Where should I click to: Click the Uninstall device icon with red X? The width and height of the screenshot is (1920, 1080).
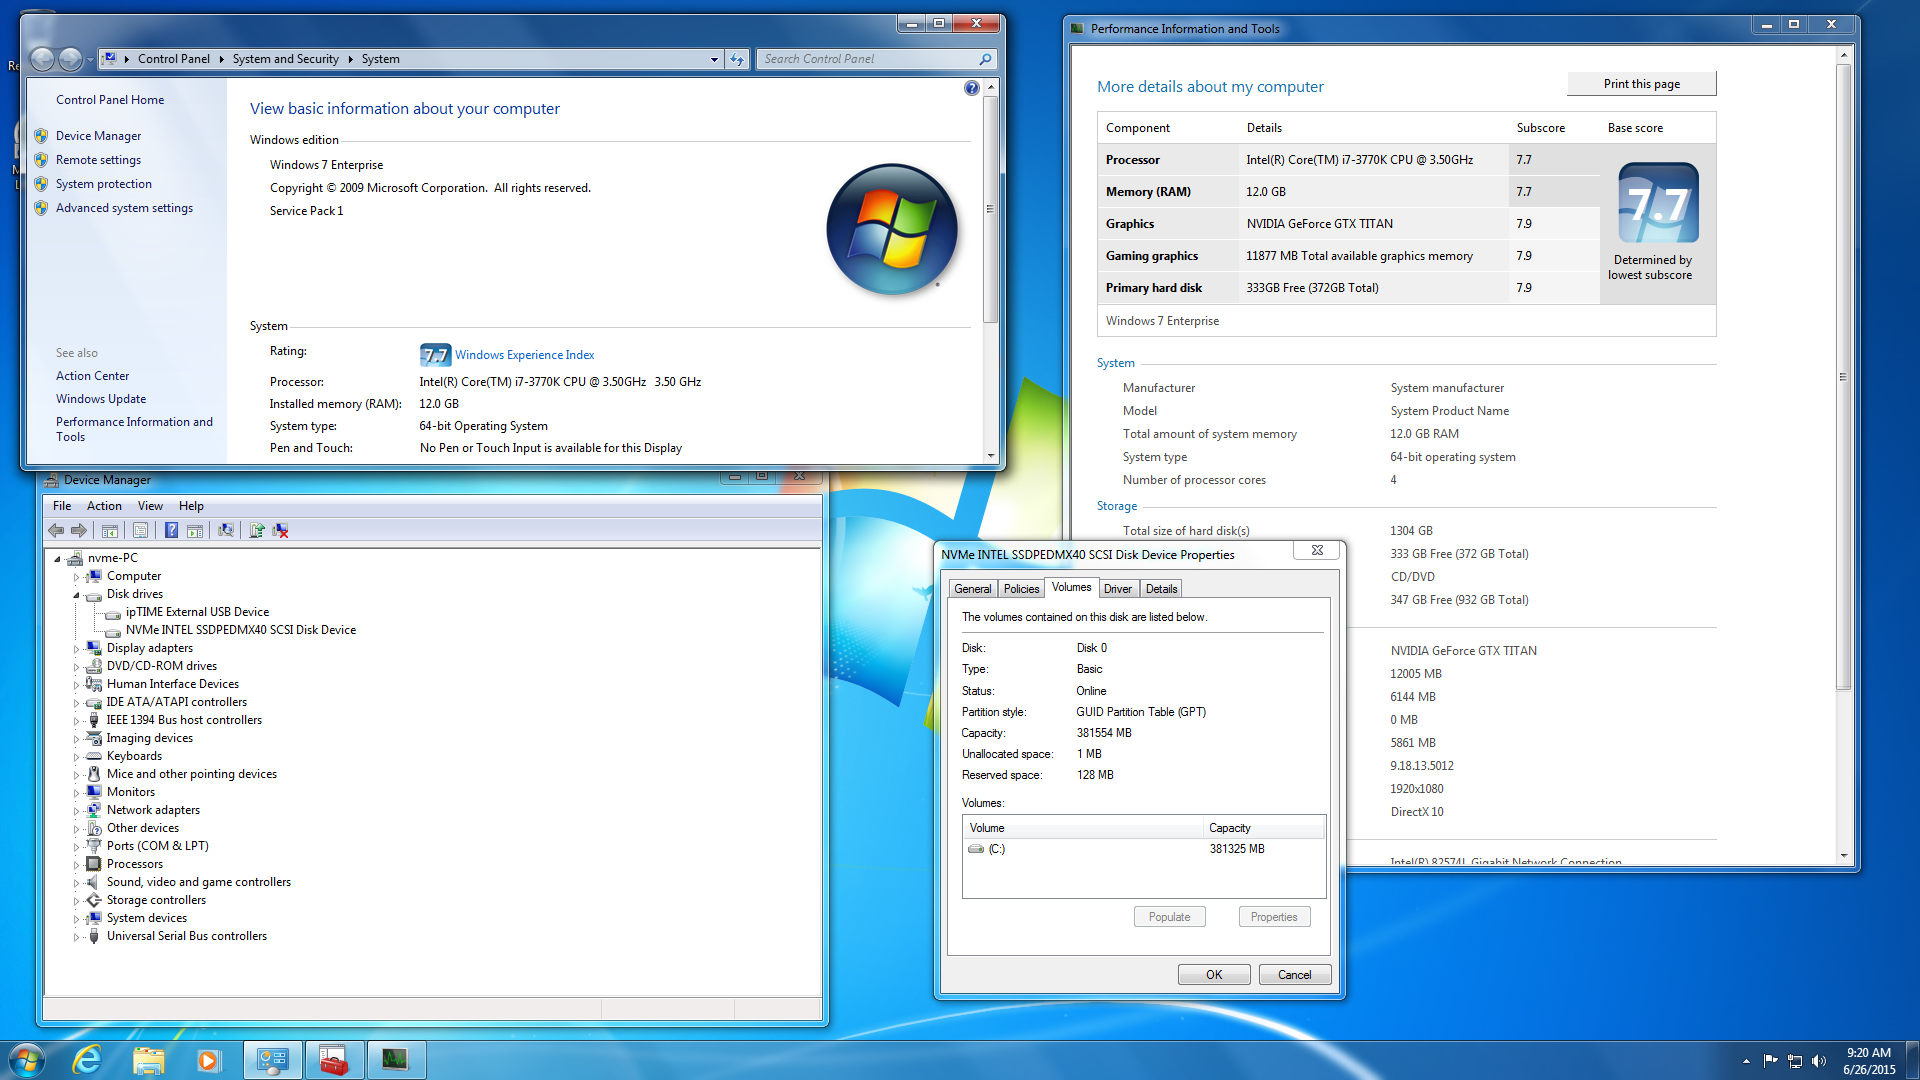[x=280, y=531]
